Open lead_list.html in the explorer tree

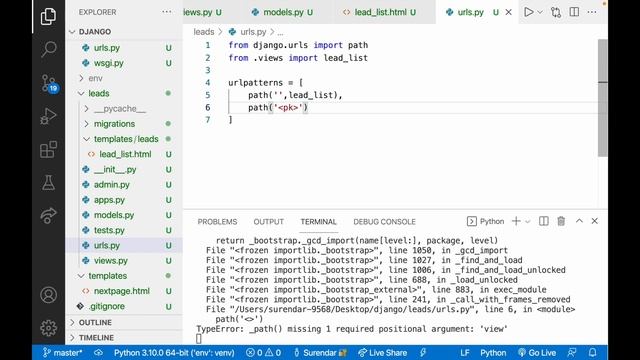[x=124, y=154]
